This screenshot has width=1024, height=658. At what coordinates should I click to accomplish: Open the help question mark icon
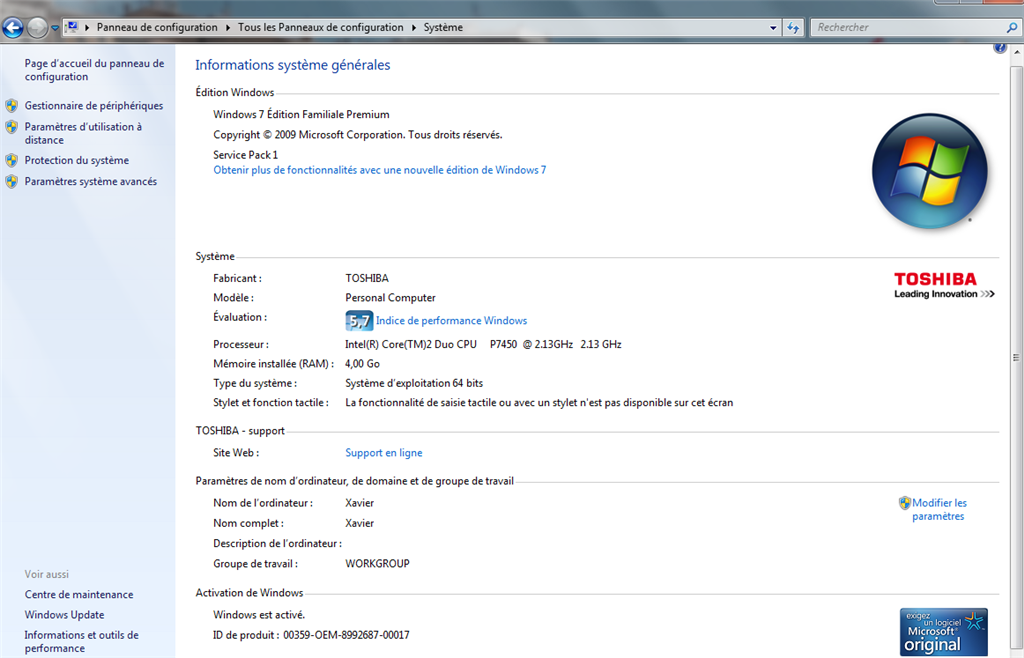(999, 48)
